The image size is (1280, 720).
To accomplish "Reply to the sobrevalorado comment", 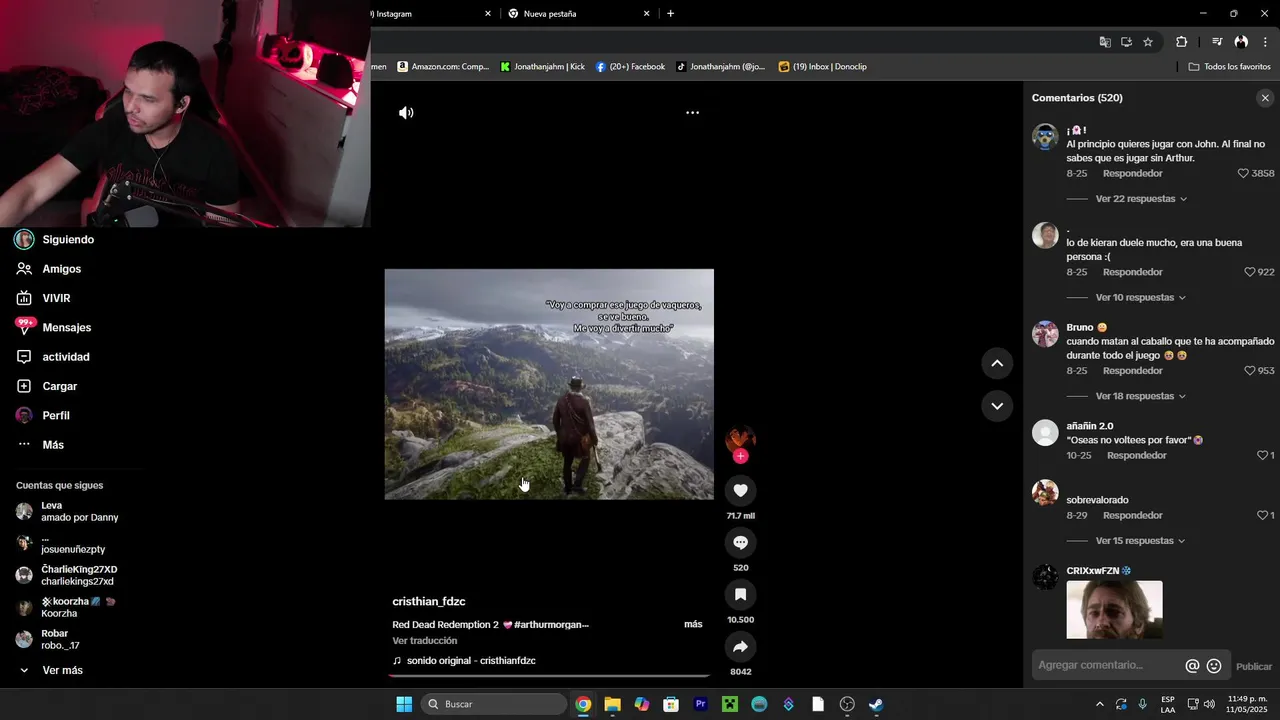I will 1132,515.
